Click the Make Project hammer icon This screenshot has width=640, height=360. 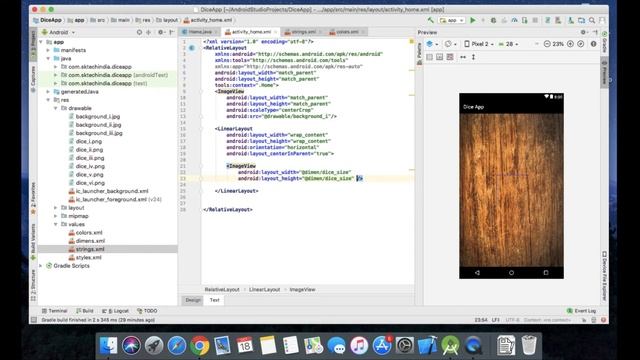click(x=431, y=20)
